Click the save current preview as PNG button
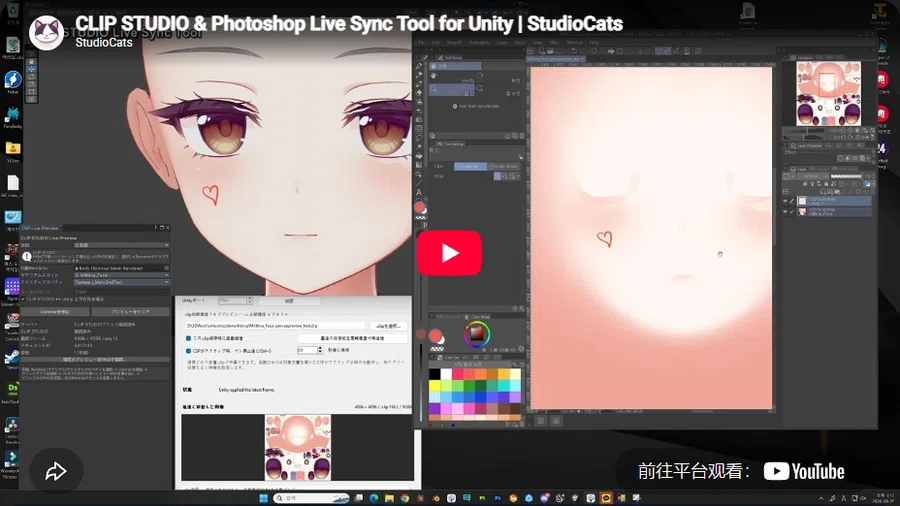The image size is (900, 506). 95,359
